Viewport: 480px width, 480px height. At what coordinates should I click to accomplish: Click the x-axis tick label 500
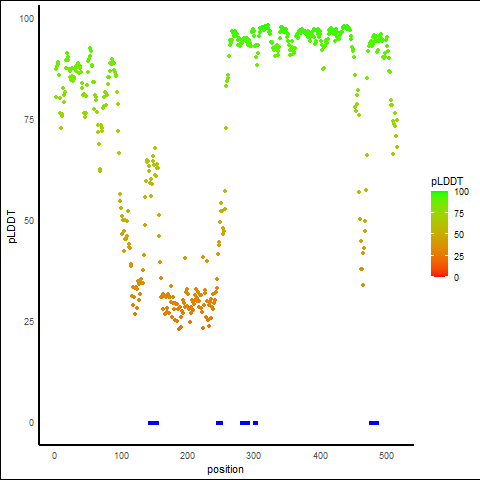click(x=387, y=455)
